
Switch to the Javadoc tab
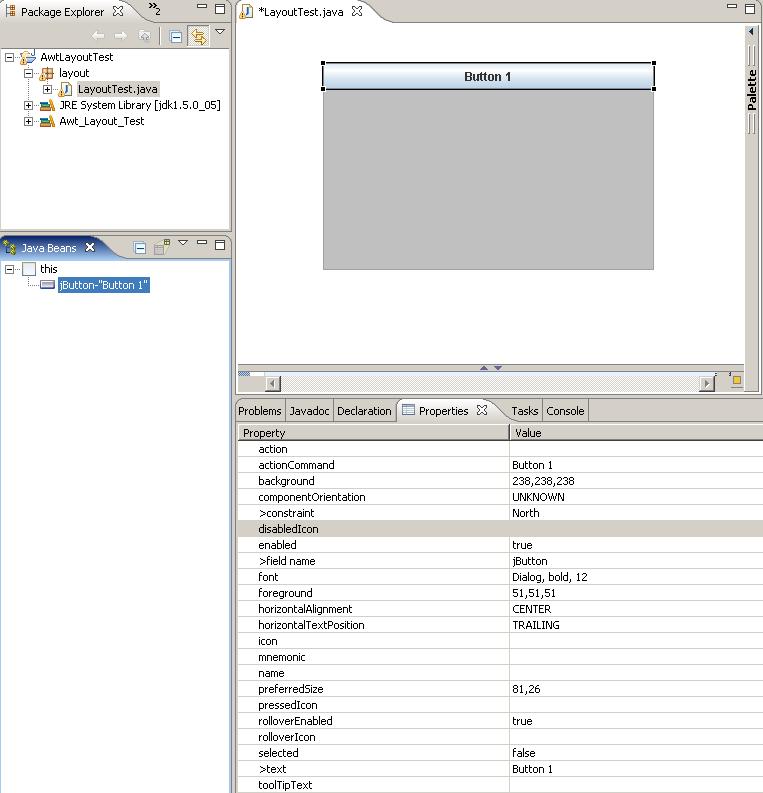point(309,411)
